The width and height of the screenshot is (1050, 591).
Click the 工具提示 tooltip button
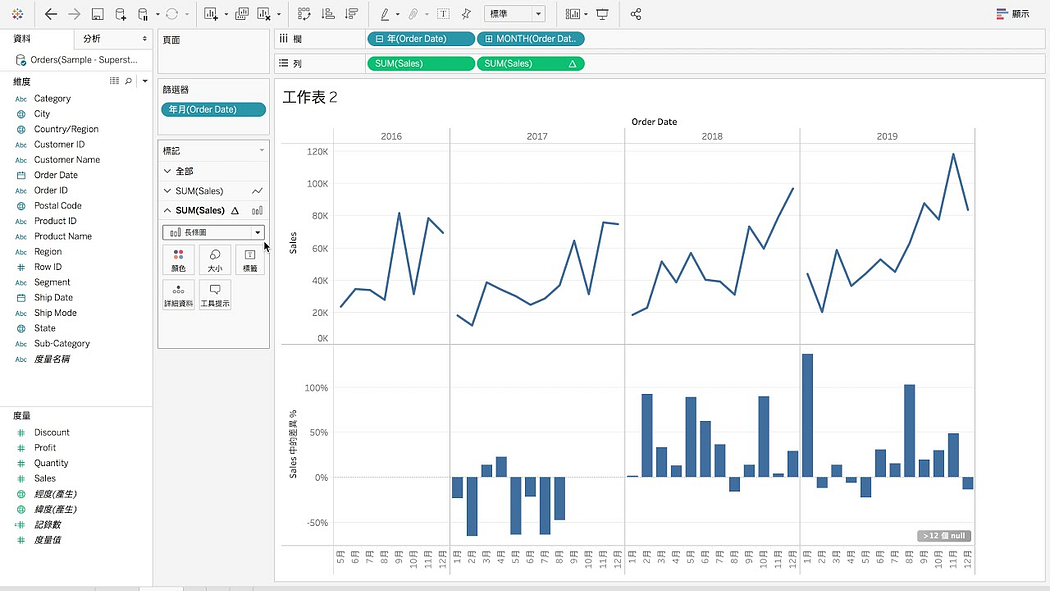click(x=214, y=295)
